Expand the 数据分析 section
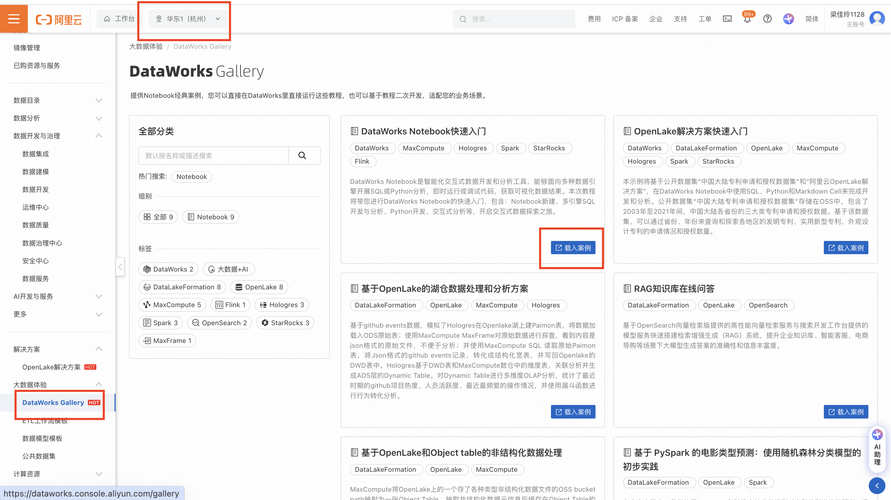The width and height of the screenshot is (891, 500). 57,118
